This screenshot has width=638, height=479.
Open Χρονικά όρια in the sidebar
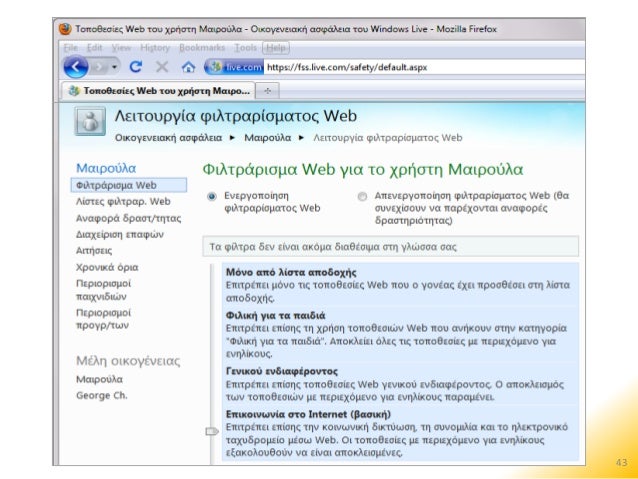pos(107,267)
